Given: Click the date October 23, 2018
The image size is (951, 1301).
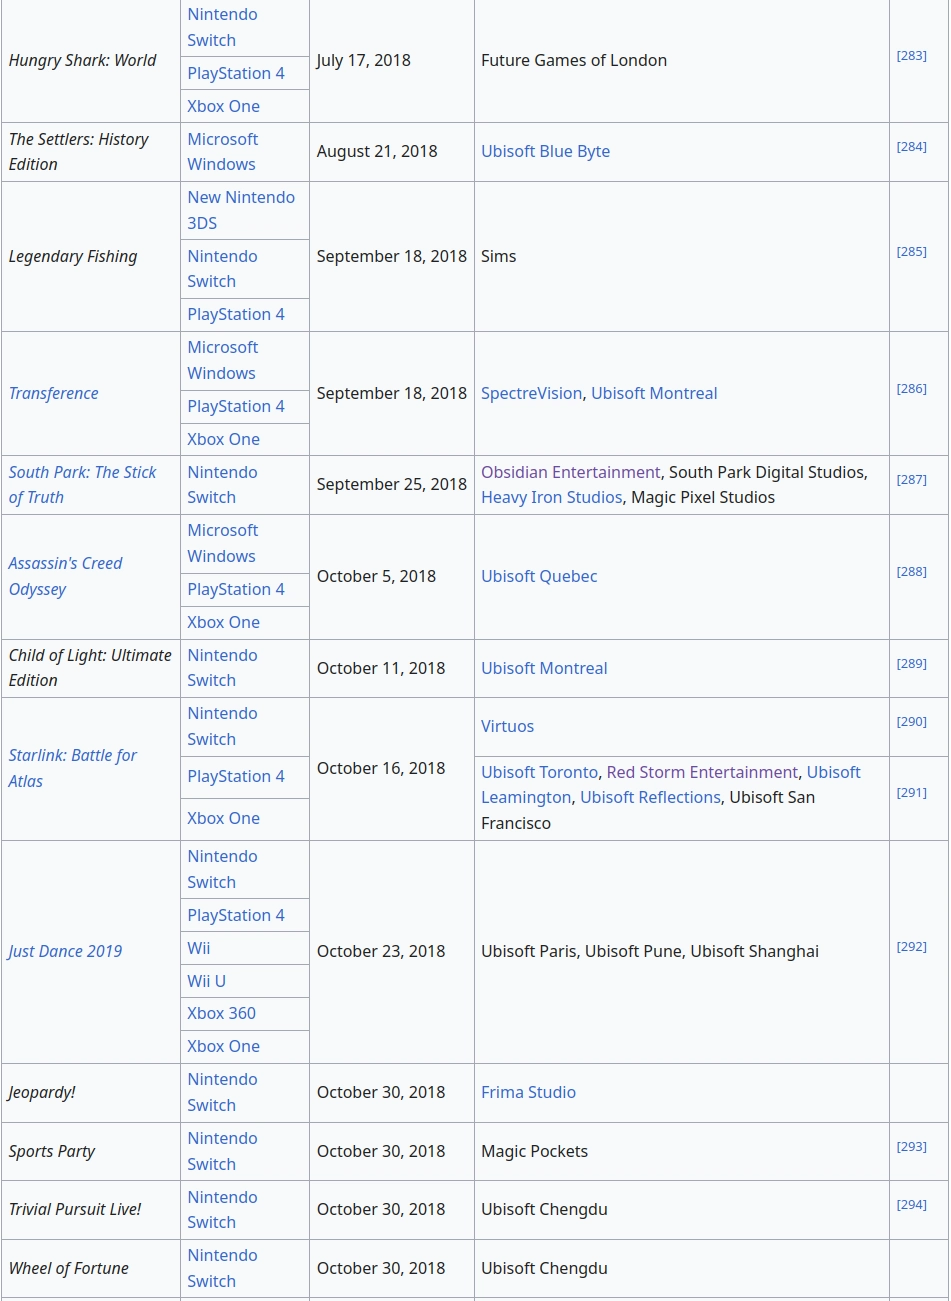Looking at the screenshot, I should pyautogui.click(x=381, y=951).
